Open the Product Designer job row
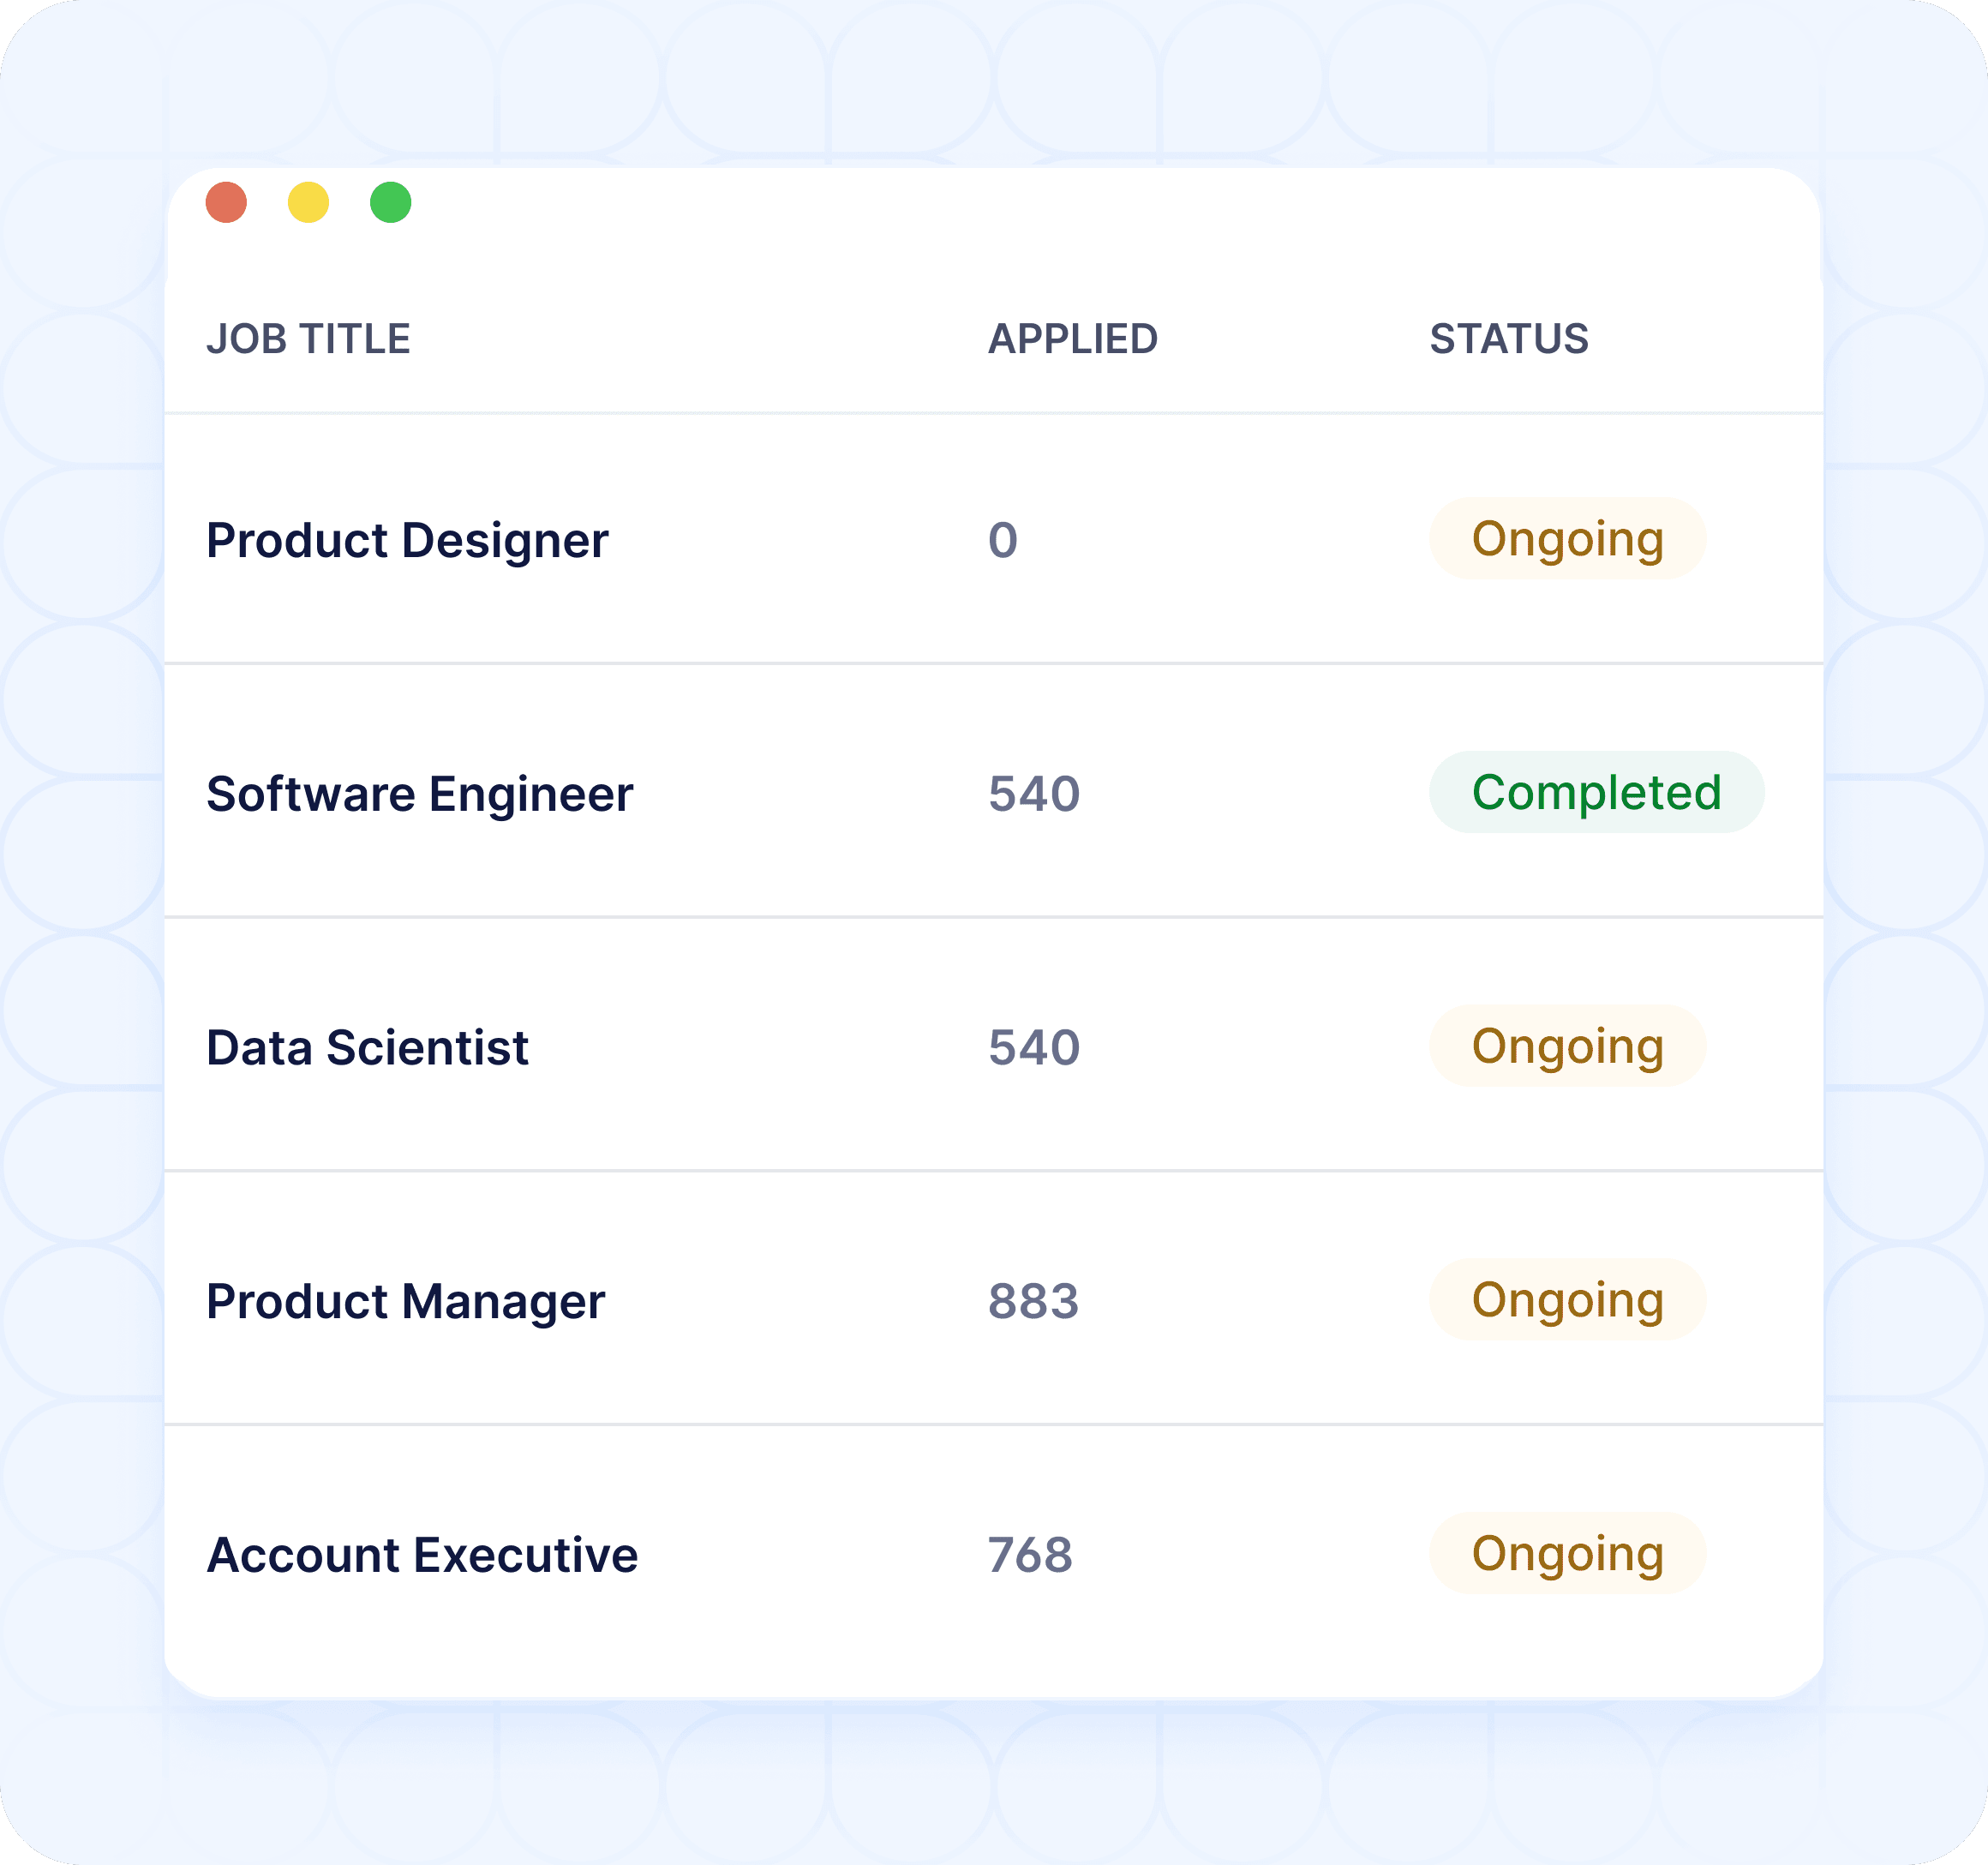Viewport: 1988px width, 1865px height. 993,539
